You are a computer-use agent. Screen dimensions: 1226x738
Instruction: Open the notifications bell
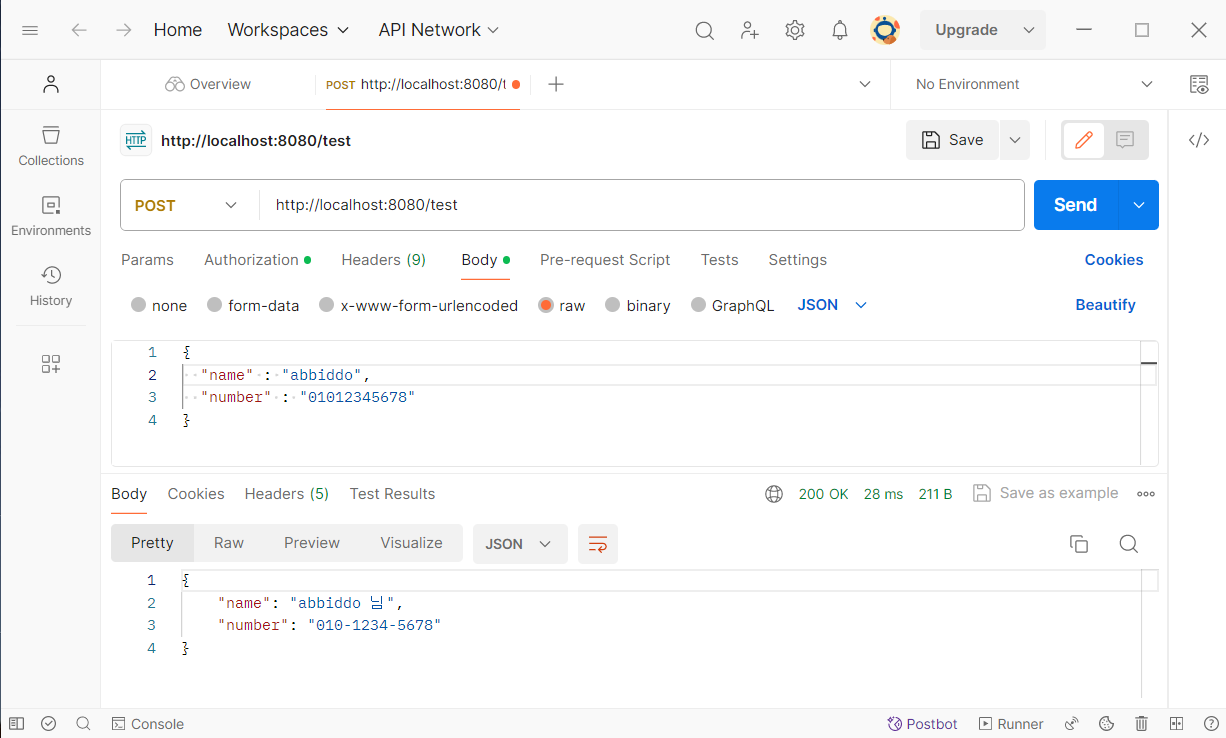pyautogui.click(x=840, y=30)
